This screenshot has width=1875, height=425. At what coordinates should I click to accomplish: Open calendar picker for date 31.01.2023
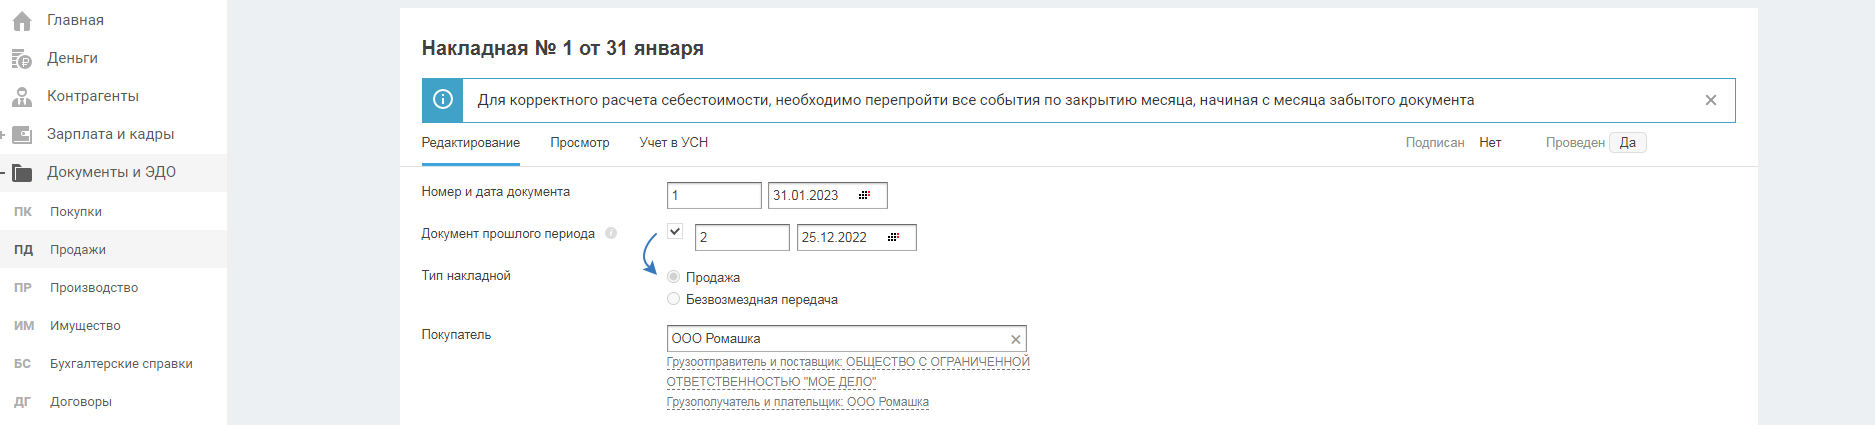coord(864,195)
